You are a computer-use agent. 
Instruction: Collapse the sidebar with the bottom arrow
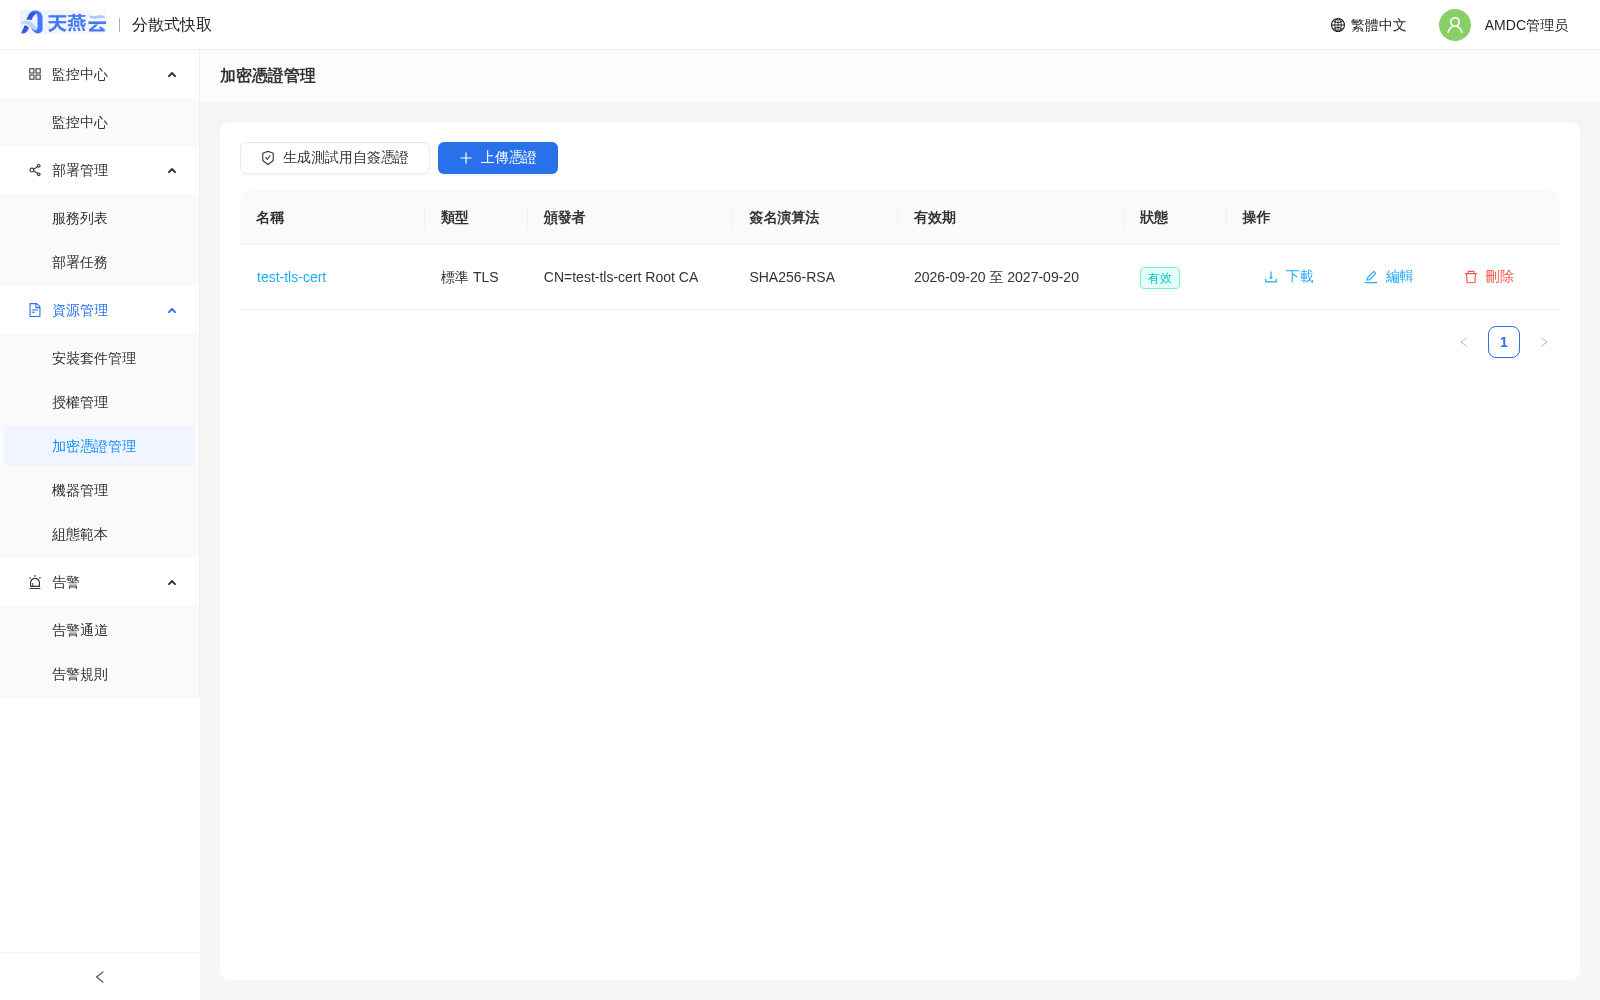click(100, 977)
